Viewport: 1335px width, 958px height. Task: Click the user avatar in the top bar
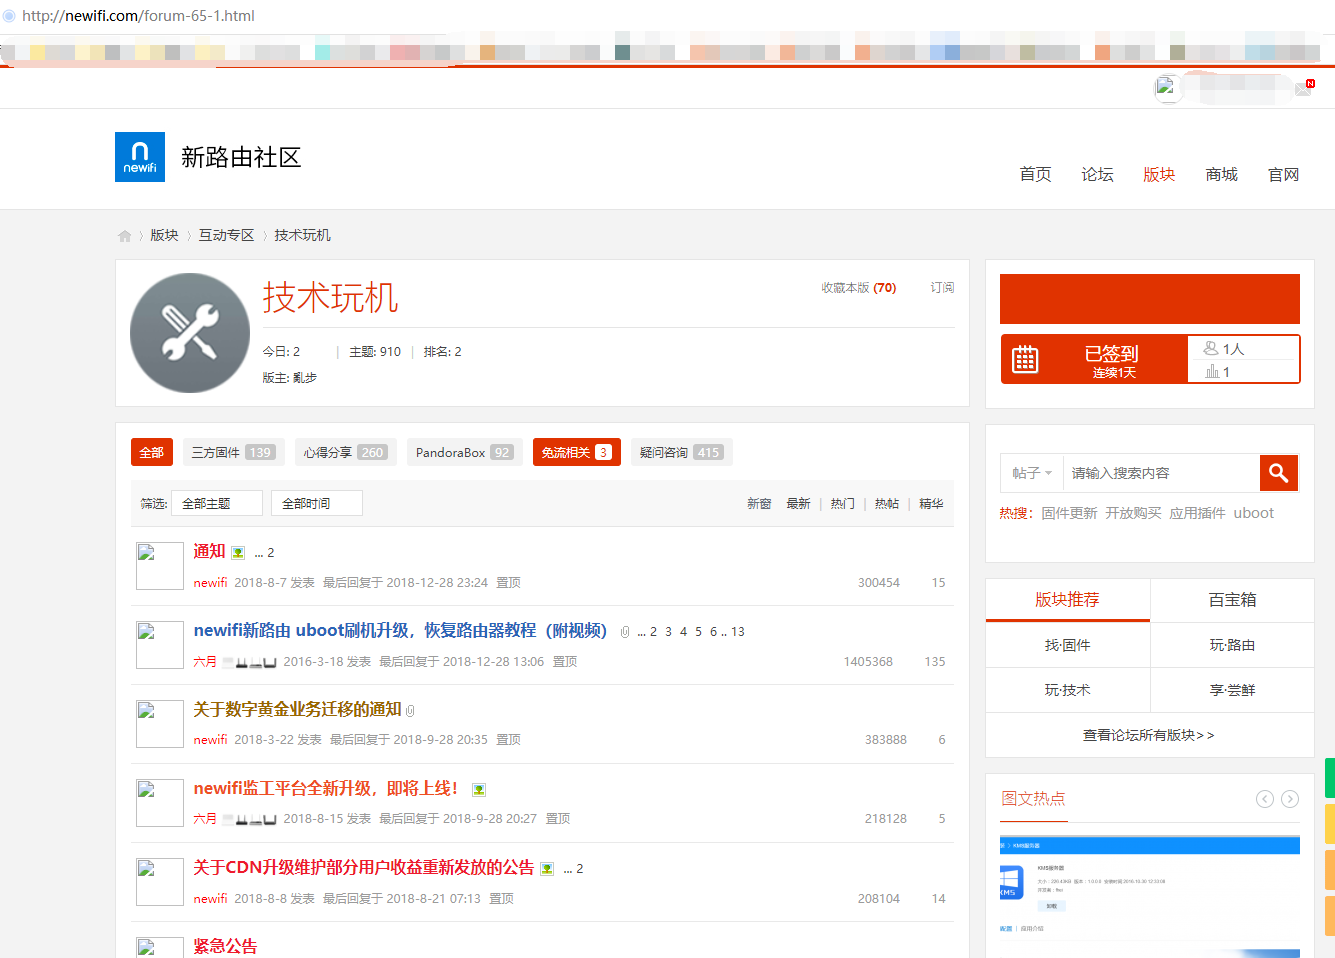tap(1166, 89)
